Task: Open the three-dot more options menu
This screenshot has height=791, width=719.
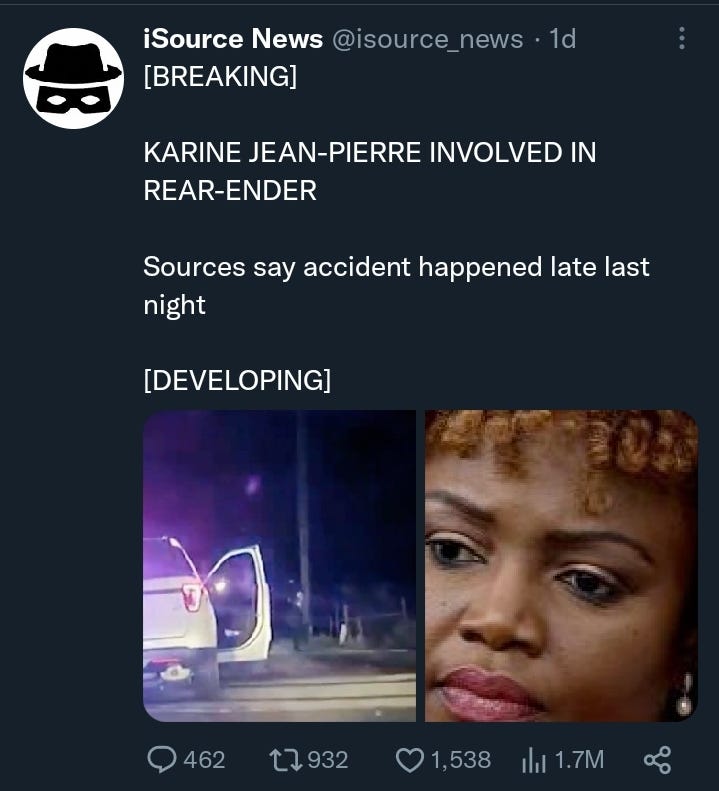Action: click(682, 38)
